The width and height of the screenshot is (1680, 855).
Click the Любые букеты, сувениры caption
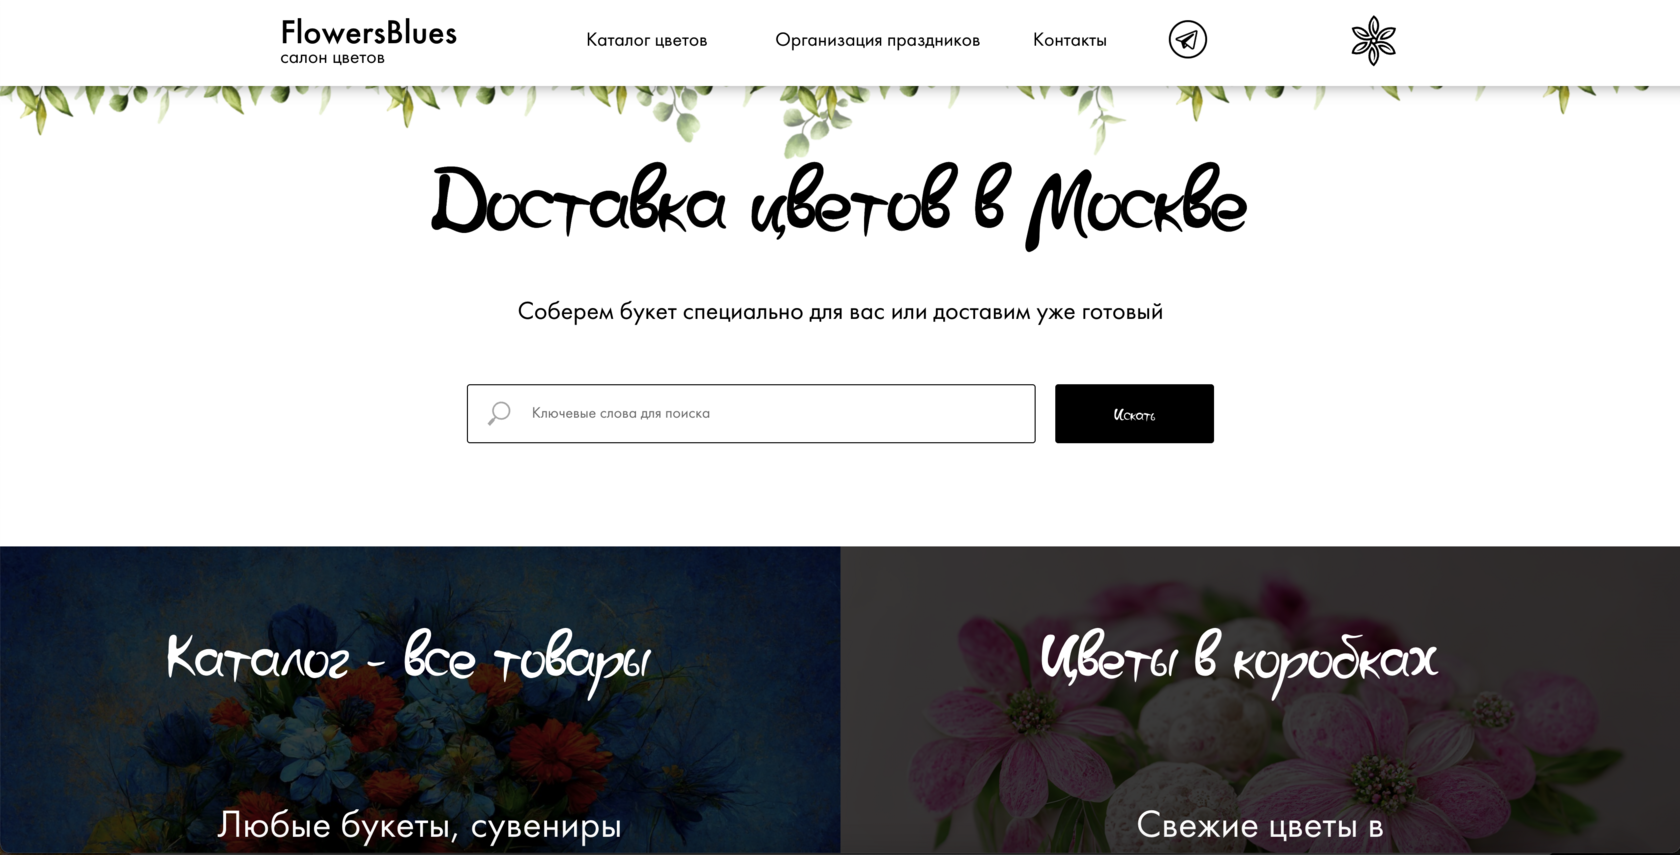tap(419, 825)
